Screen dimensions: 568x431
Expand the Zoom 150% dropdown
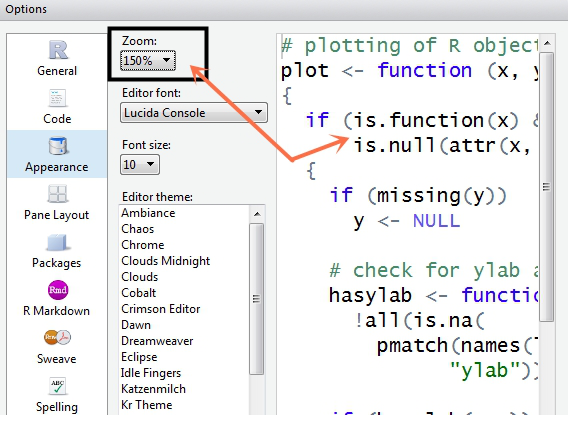148,60
